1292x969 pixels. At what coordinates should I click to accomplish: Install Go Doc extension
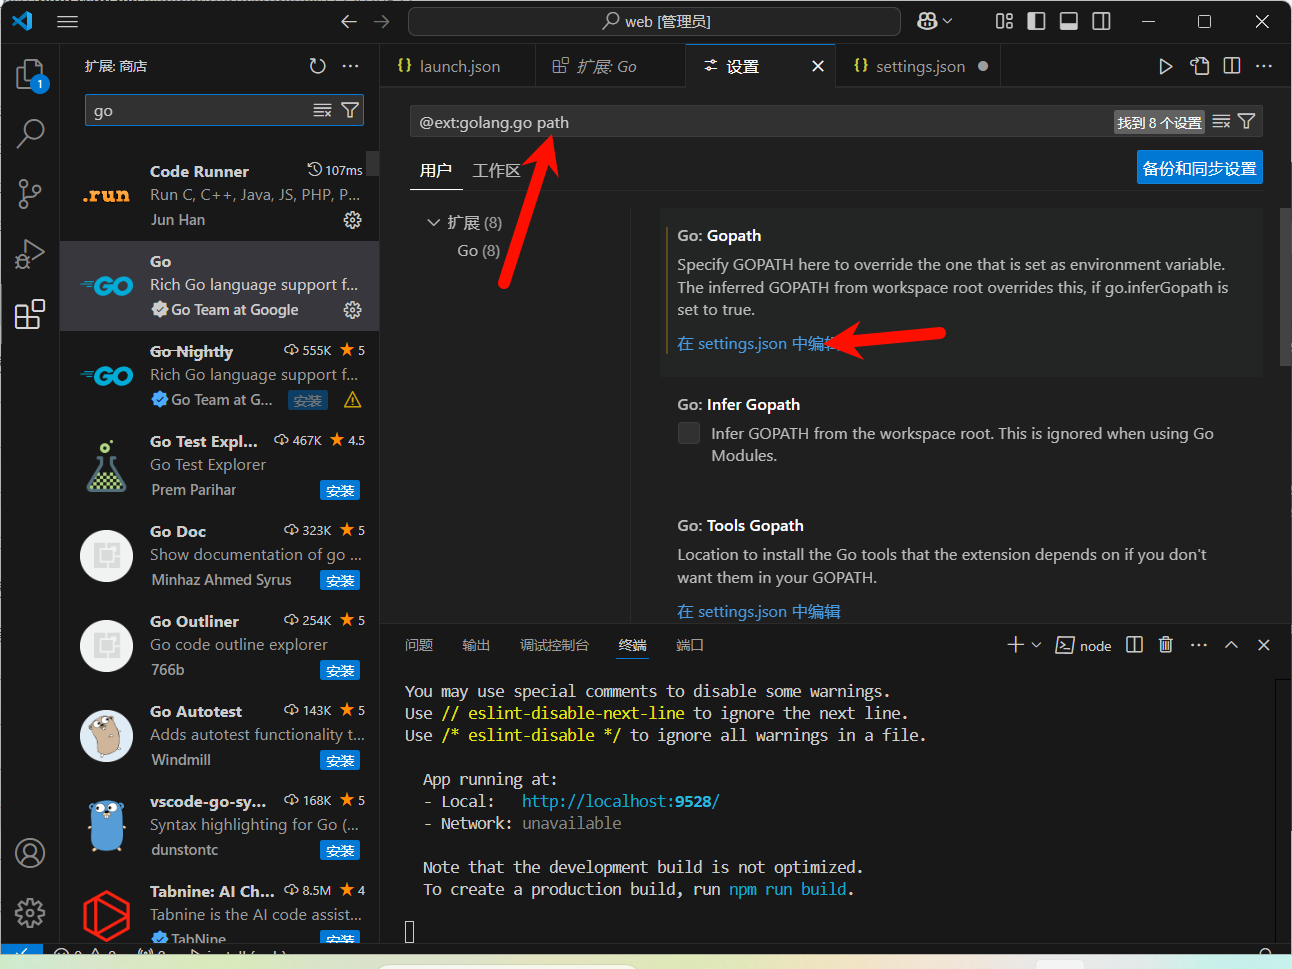coord(340,581)
